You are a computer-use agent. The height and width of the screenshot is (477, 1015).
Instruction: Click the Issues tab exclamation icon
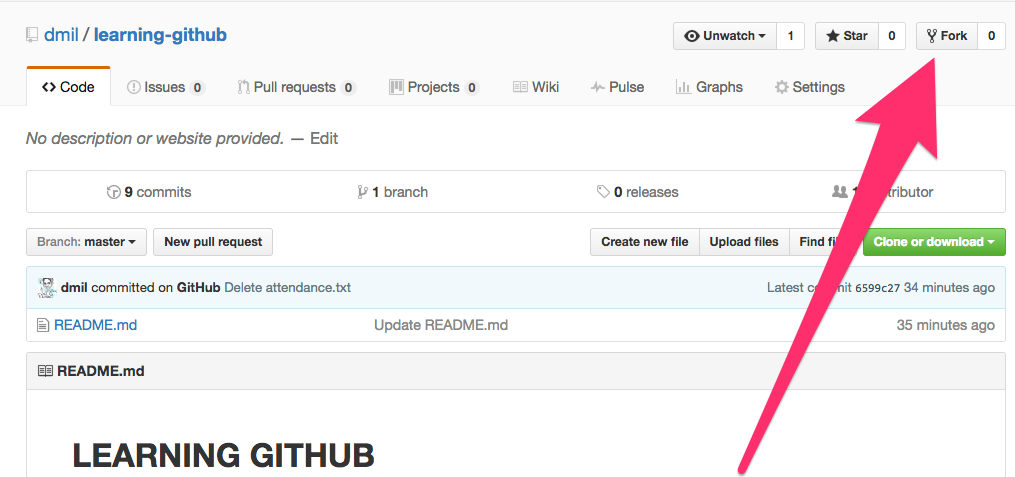click(134, 87)
